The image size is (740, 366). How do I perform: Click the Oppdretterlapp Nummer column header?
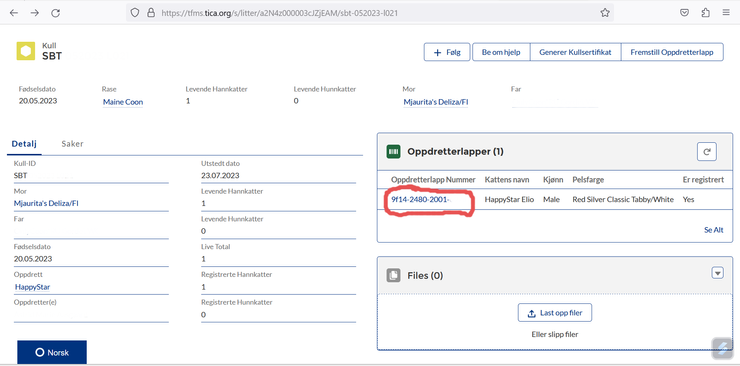pyautogui.click(x=433, y=180)
